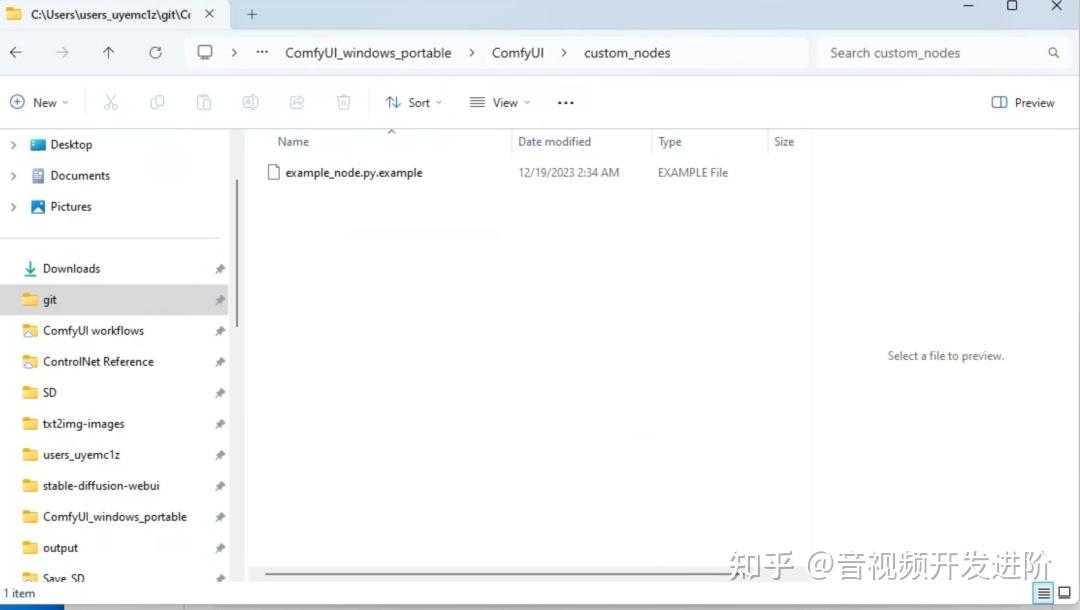Open the See more ellipsis menu

coord(565,101)
